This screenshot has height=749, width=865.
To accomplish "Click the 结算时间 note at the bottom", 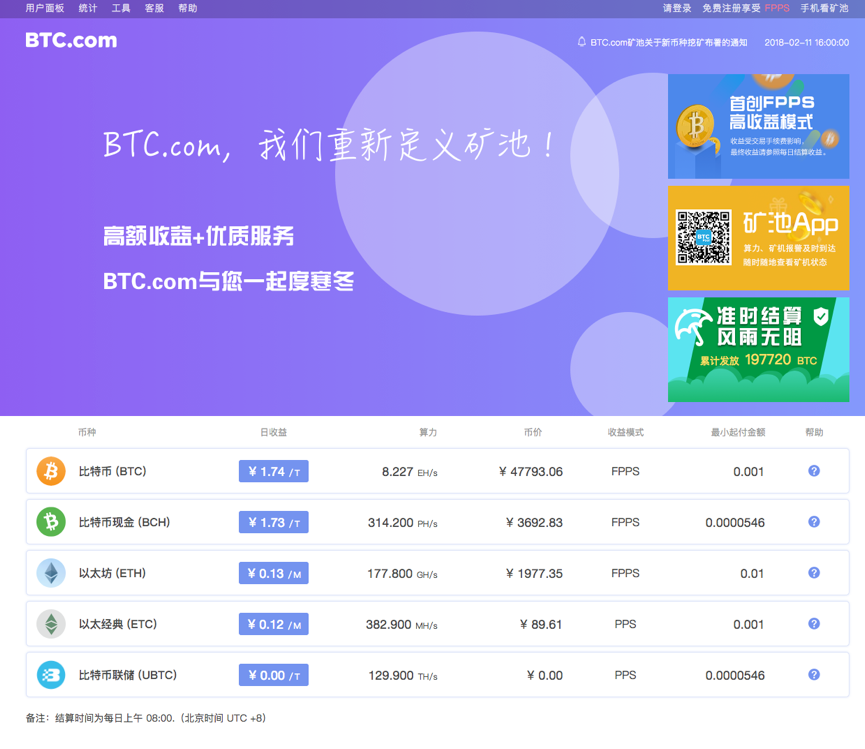I will click(146, 718).
